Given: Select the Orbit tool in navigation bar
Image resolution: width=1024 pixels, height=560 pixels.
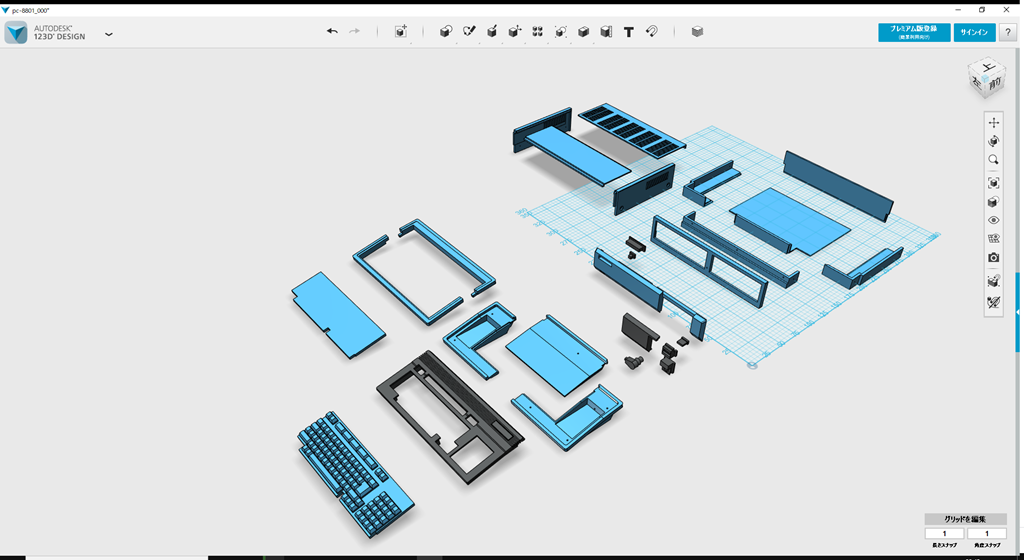Looking at the screenshot, I should (x=993, y=141).
